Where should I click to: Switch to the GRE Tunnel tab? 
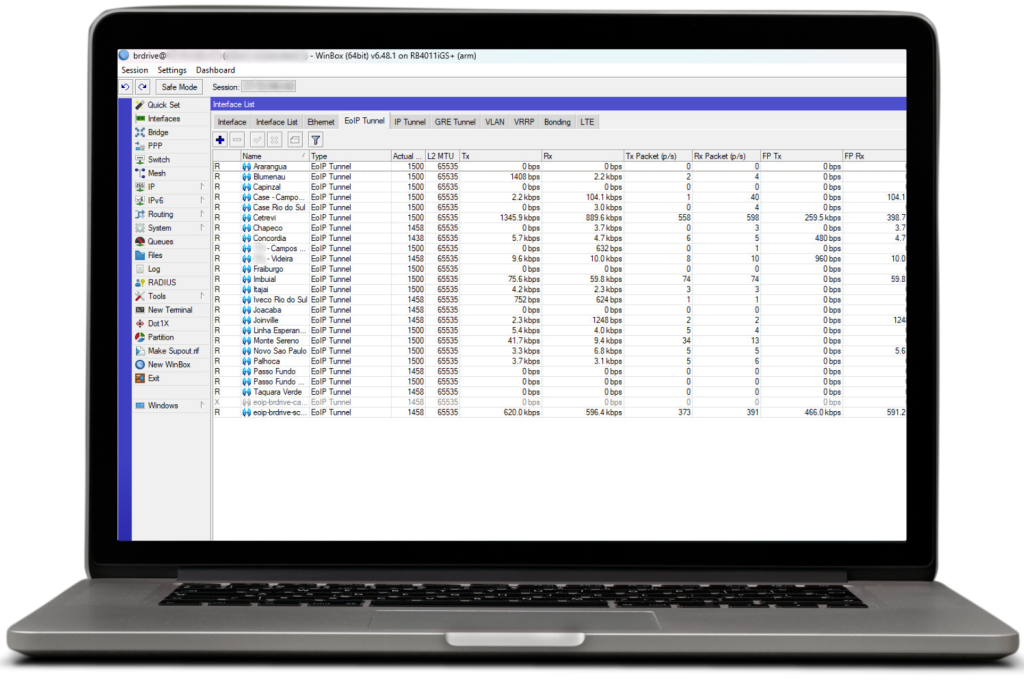click(x=455, y=122)
